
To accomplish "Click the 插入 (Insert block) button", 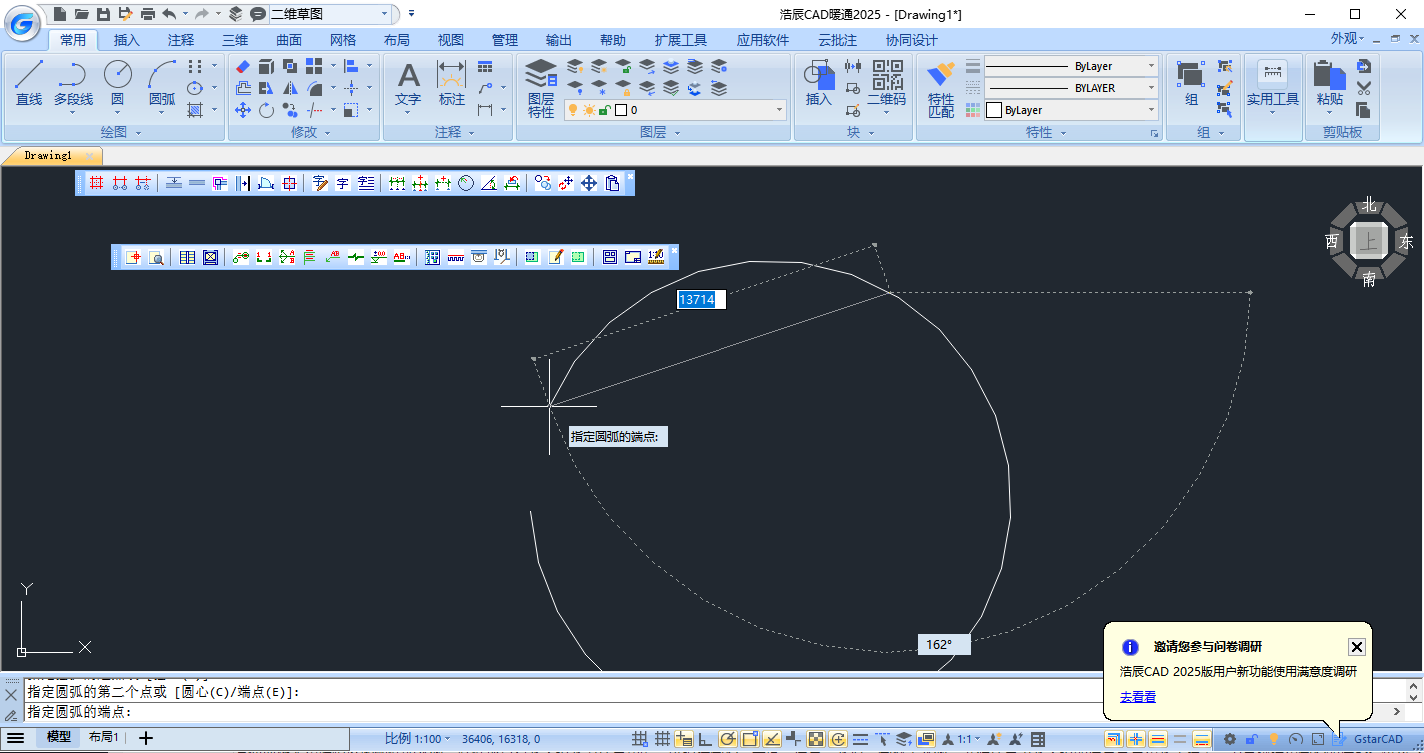I will point(819,82).
